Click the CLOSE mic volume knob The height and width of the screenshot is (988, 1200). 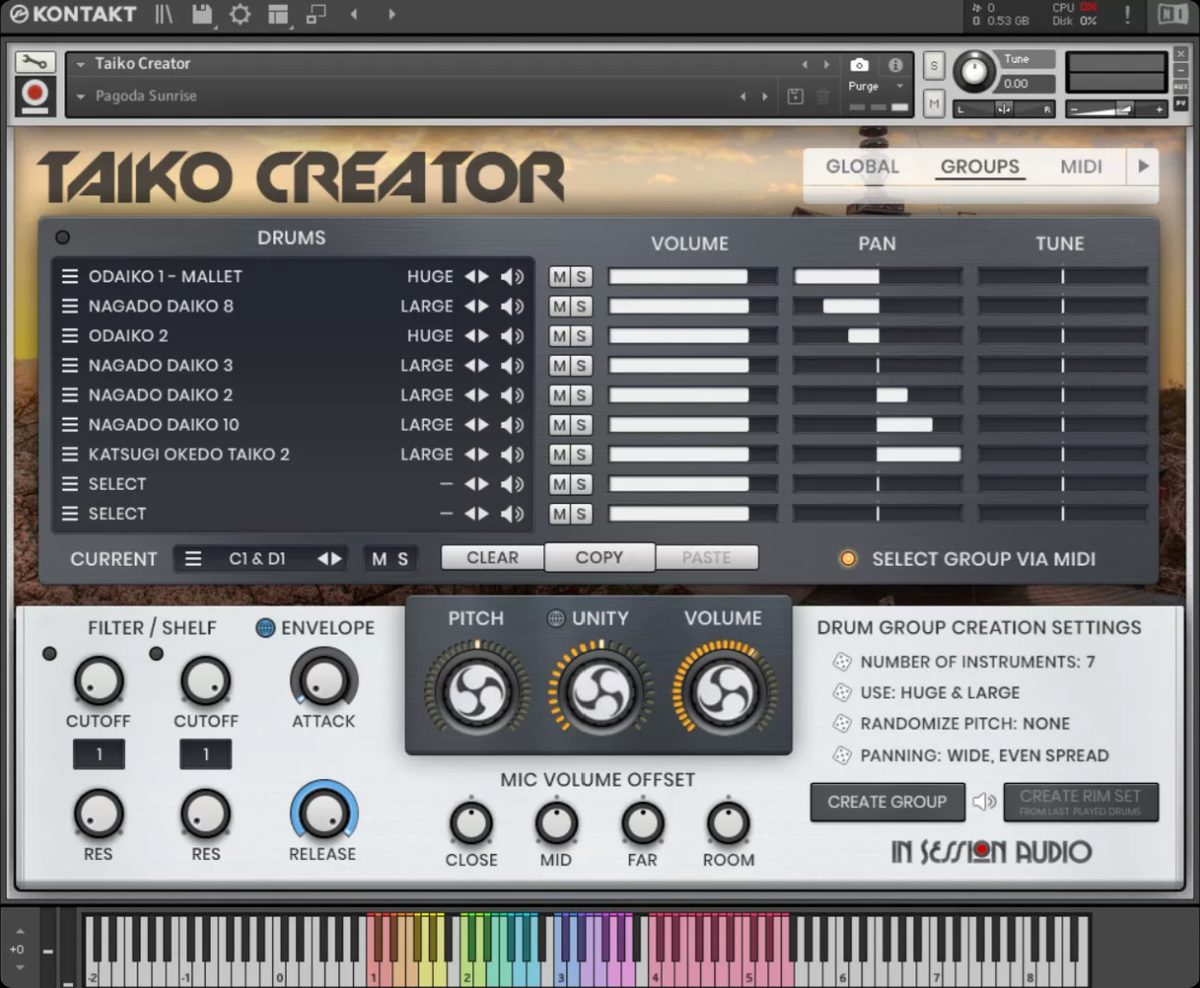point(471,823)
